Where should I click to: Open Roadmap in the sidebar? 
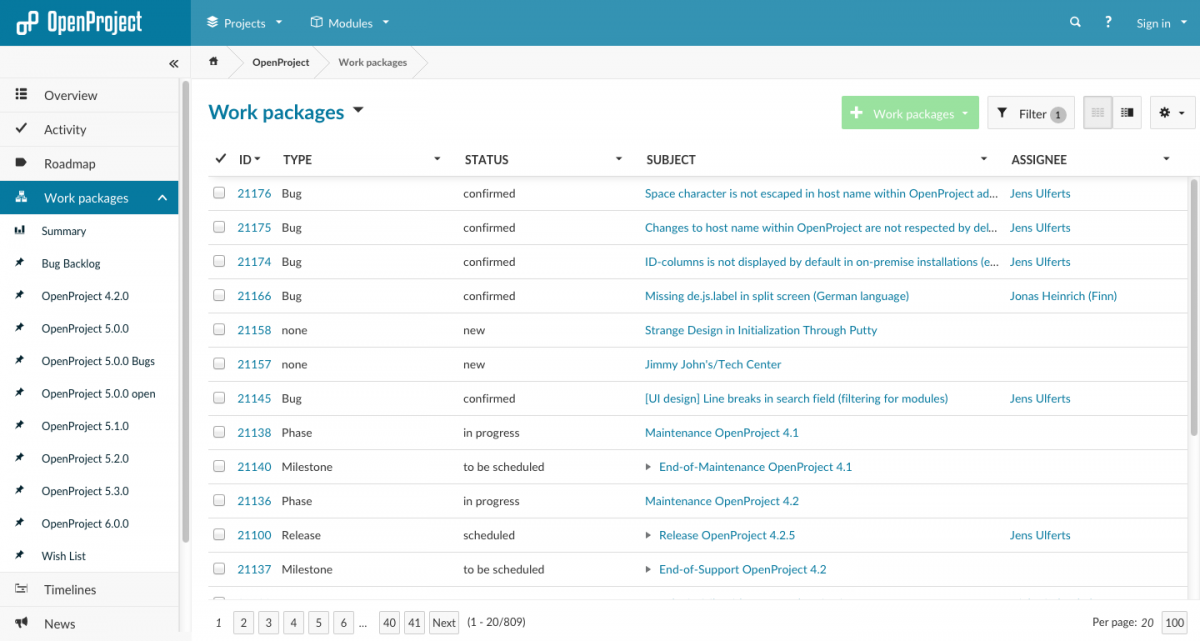pos(69,164)
